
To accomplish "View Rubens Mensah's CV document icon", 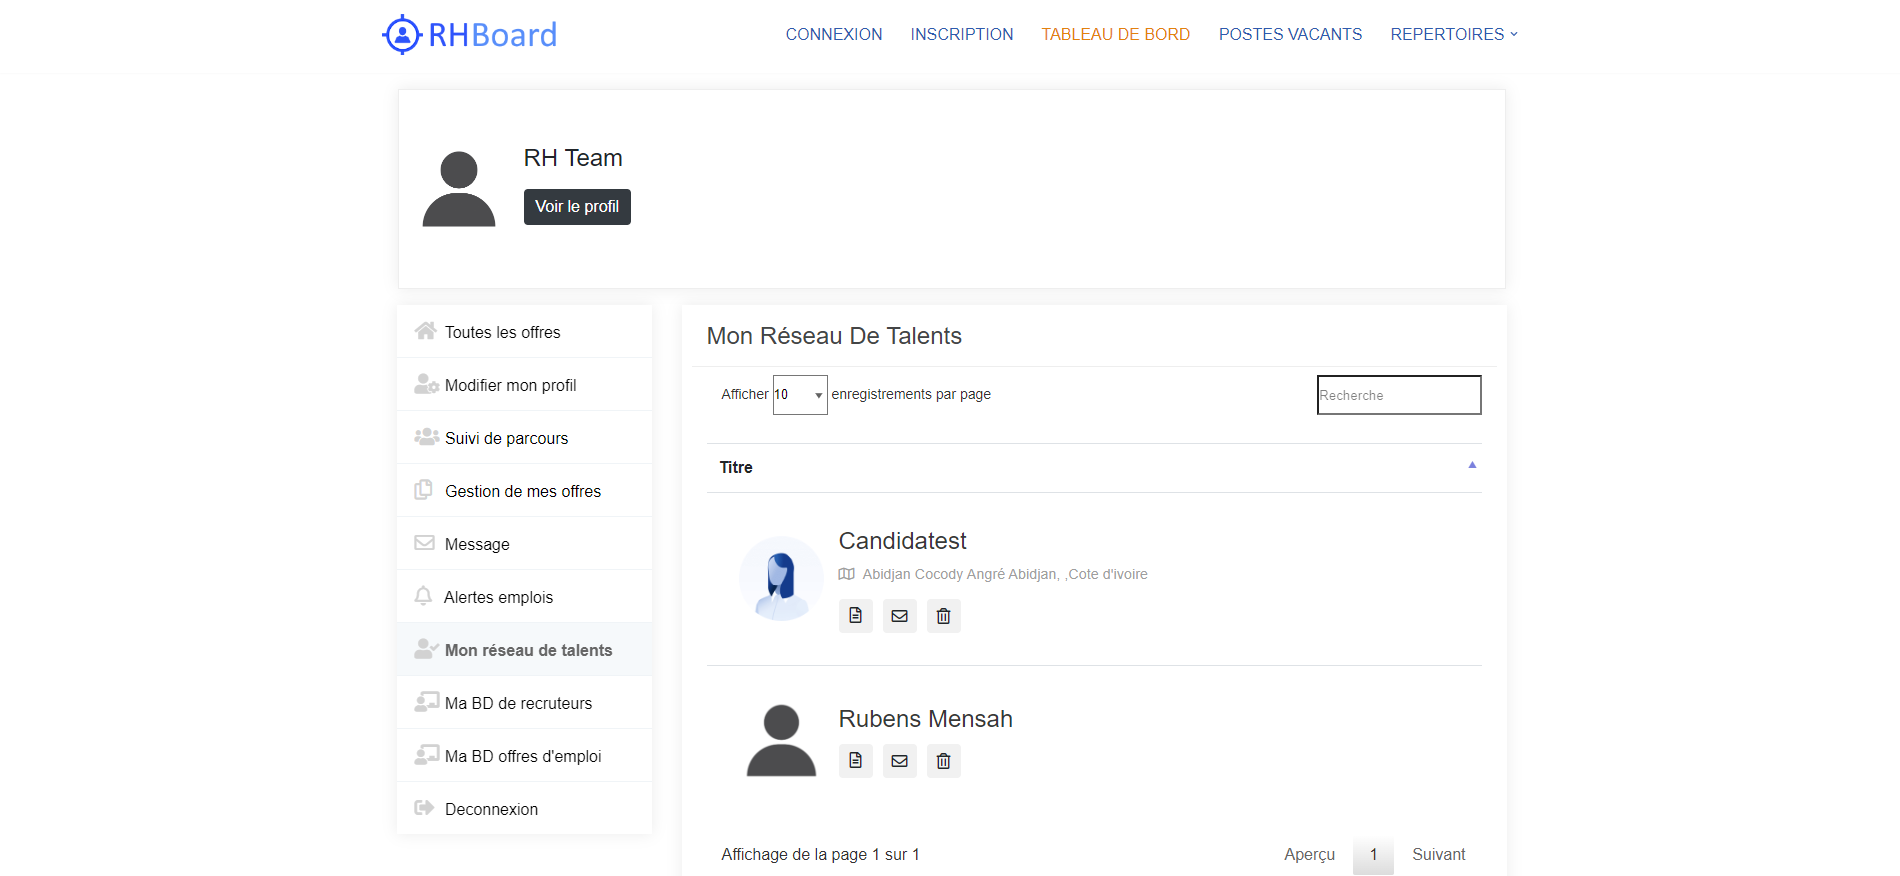I will pos(855,761).
